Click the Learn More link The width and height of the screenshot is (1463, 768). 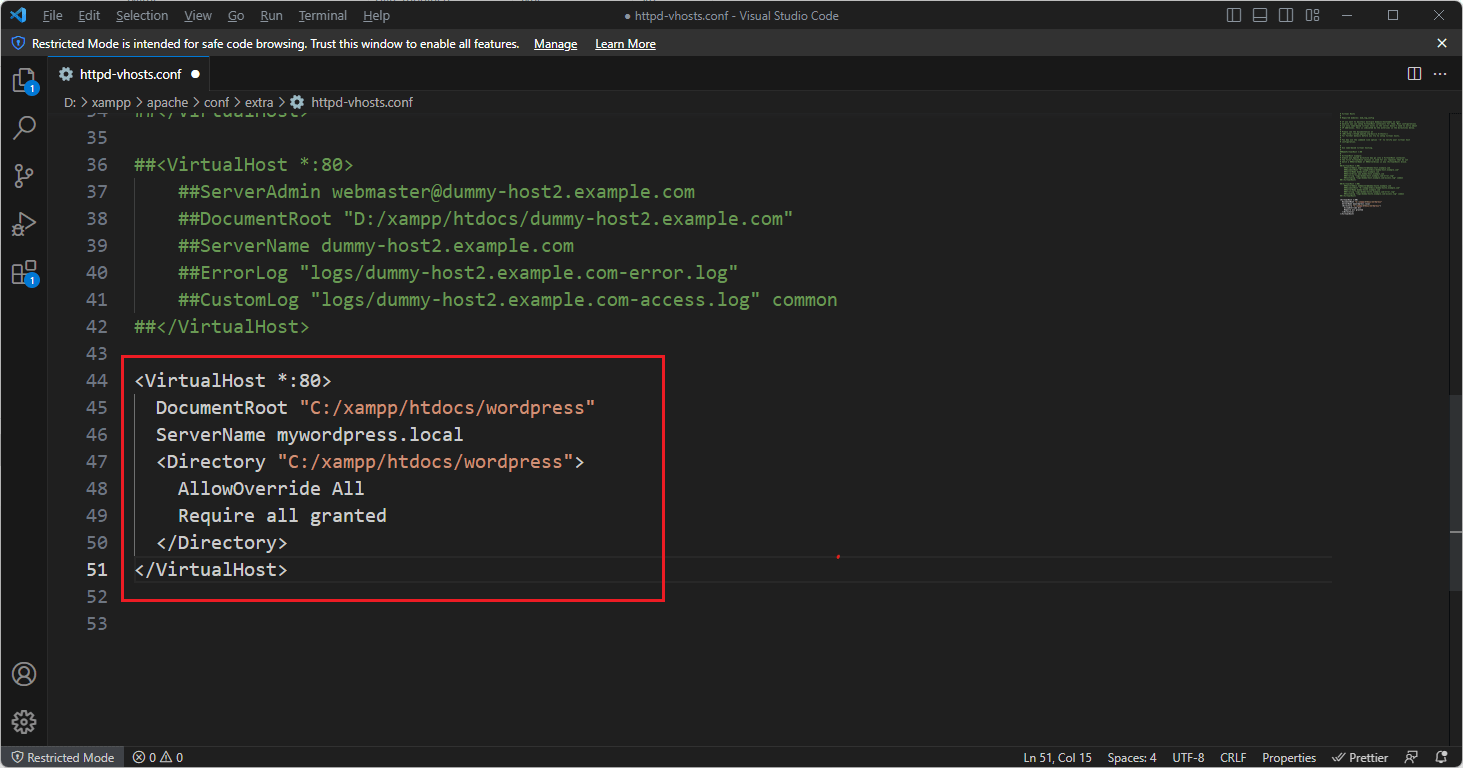[x=625, y=44]
